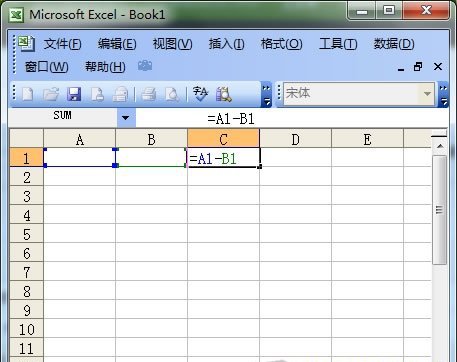Select row 1 header
This screenshot has width=457, height=362.
[26, 157]
